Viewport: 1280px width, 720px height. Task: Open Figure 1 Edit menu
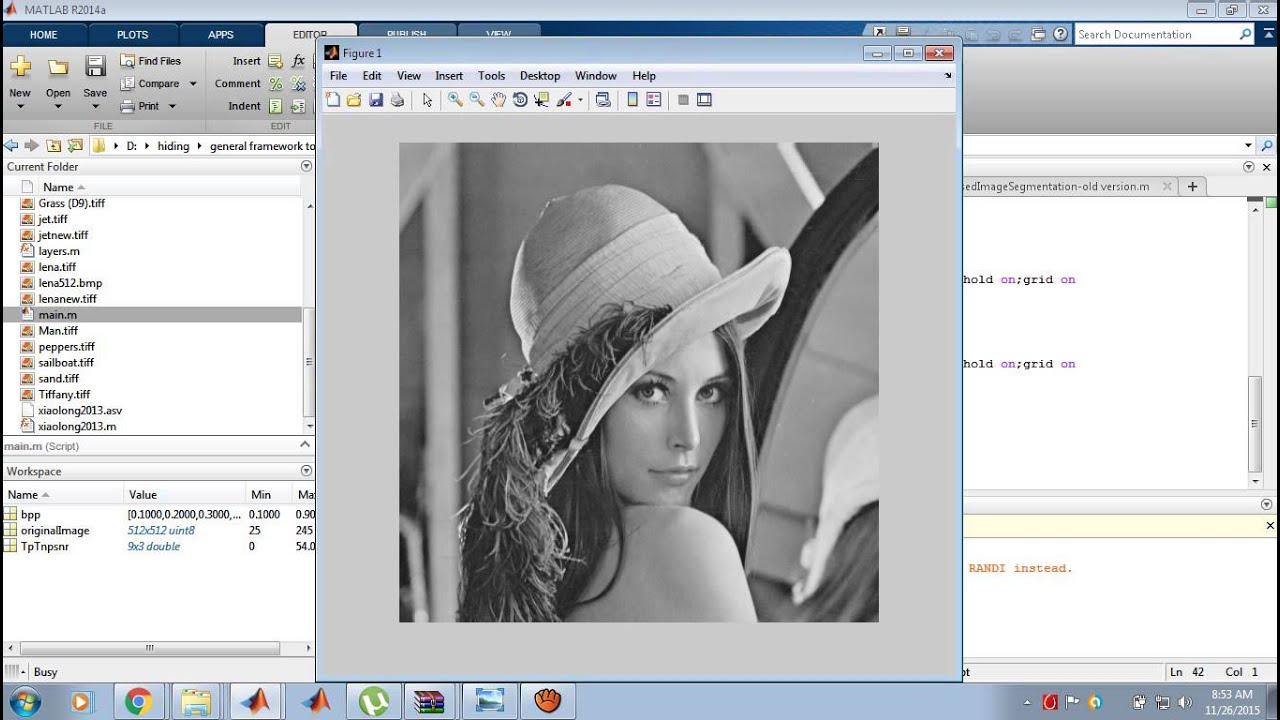[x=372, y=76]
